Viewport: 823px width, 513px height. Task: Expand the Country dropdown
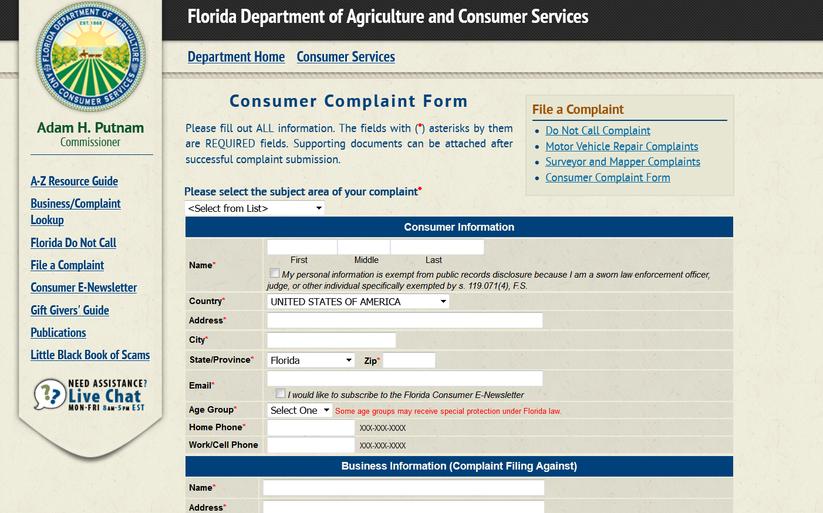(358, 301)
